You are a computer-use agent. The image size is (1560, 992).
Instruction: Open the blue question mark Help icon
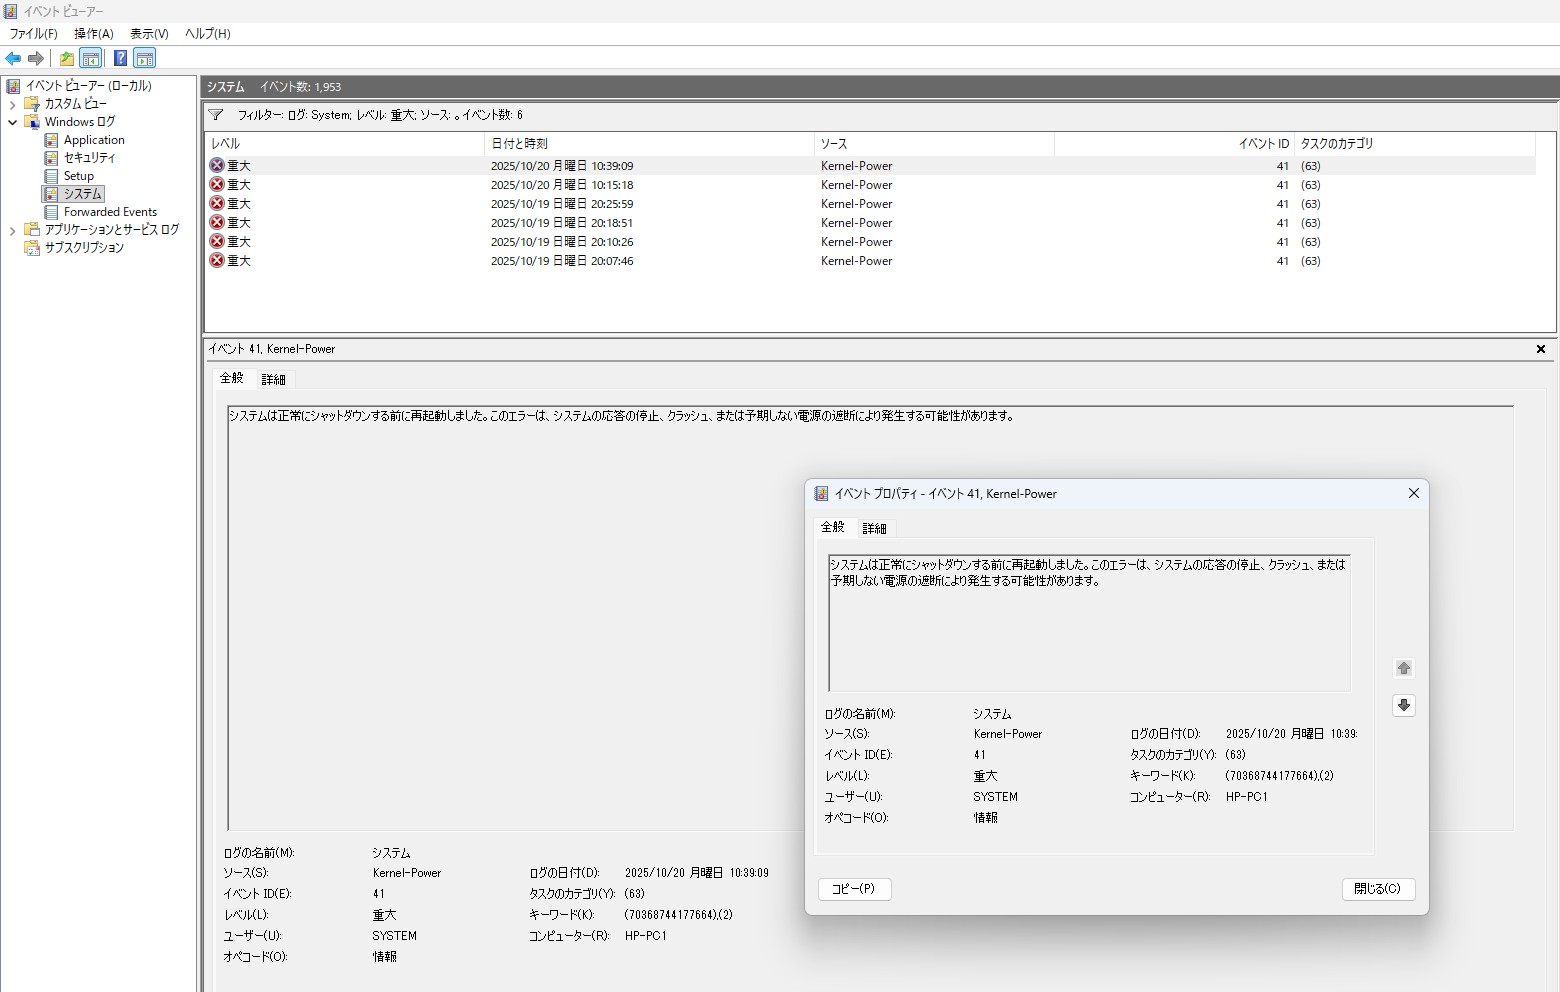click(120, 58)
